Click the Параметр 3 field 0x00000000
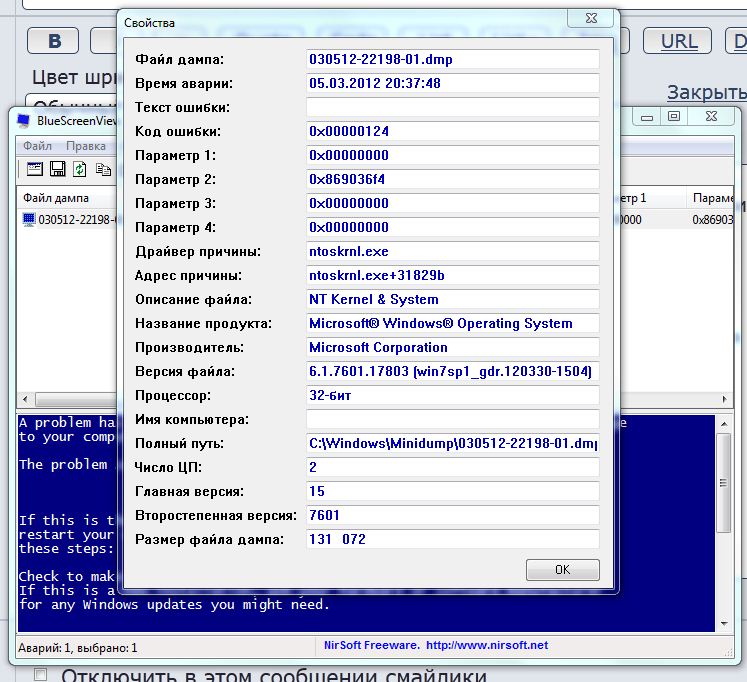The image size is (747, 682). tap(453, 203)
